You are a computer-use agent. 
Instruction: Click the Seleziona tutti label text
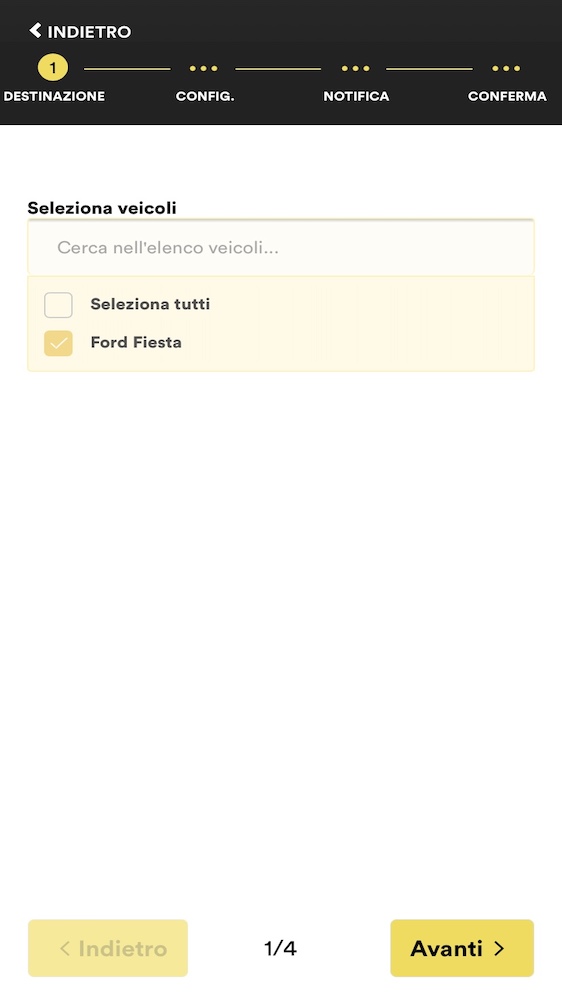(150, 304)
